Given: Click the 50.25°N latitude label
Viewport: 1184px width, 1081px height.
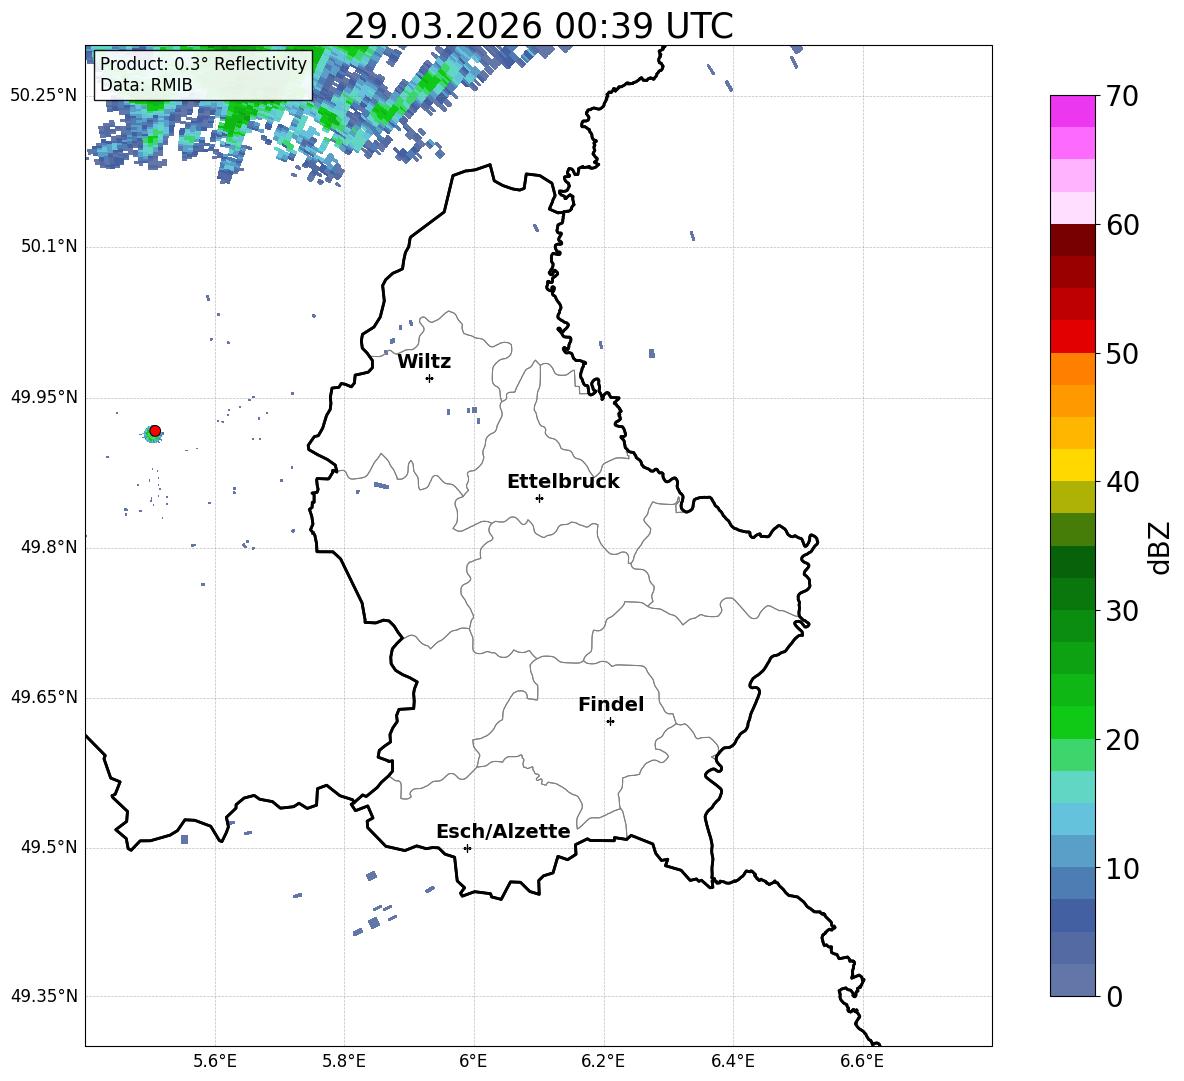Looking at the screenshot, I should [44, 96].
